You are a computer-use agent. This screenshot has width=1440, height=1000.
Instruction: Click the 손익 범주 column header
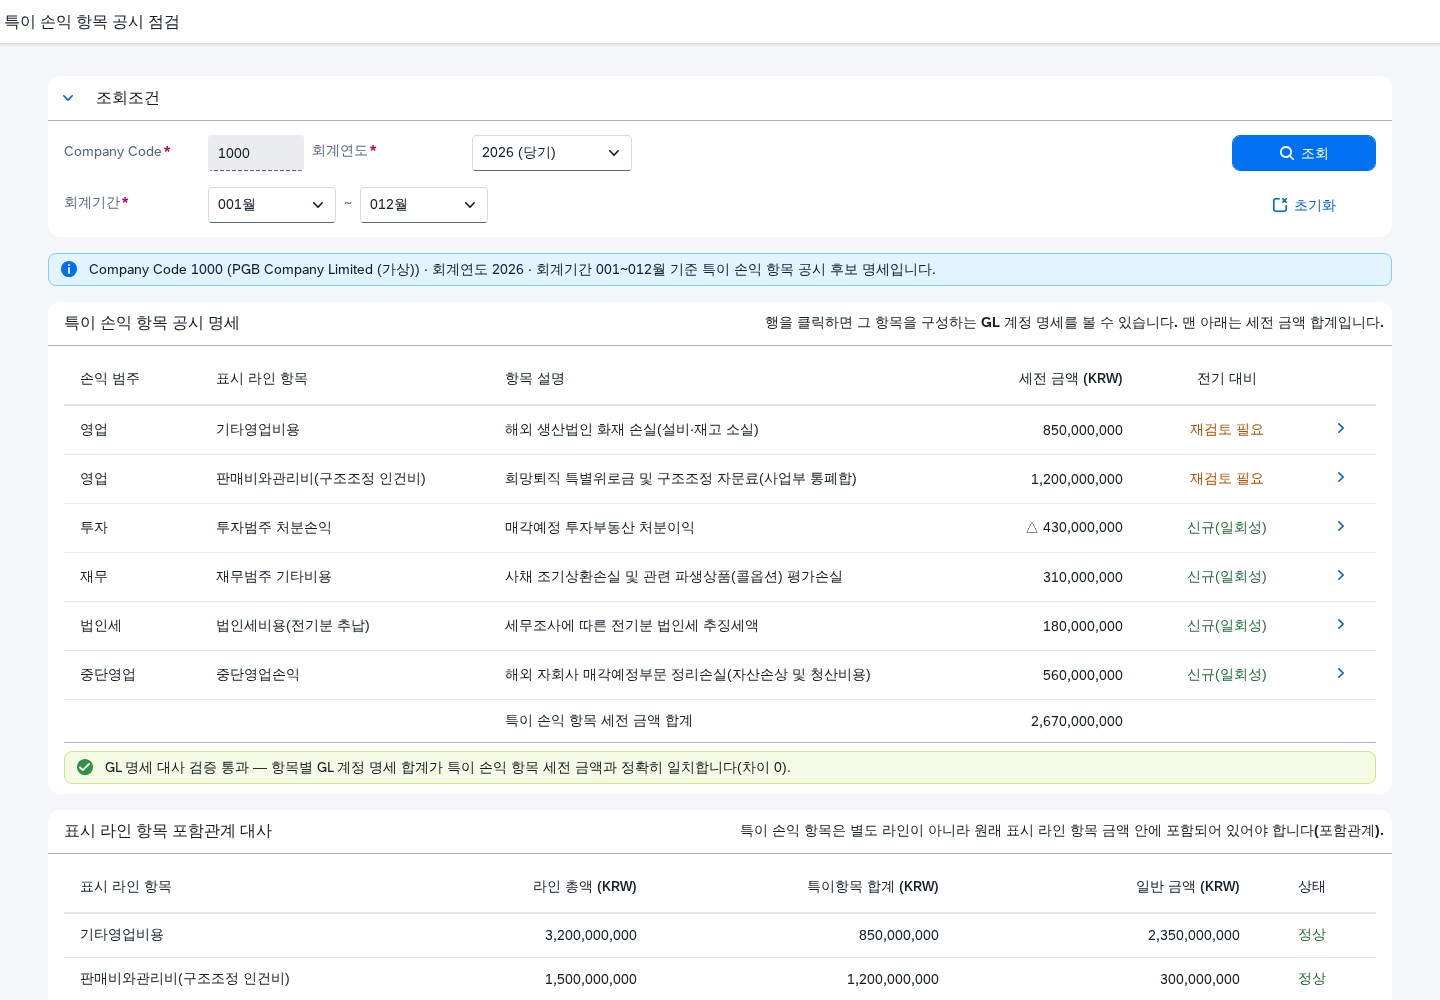click(110, 379)
